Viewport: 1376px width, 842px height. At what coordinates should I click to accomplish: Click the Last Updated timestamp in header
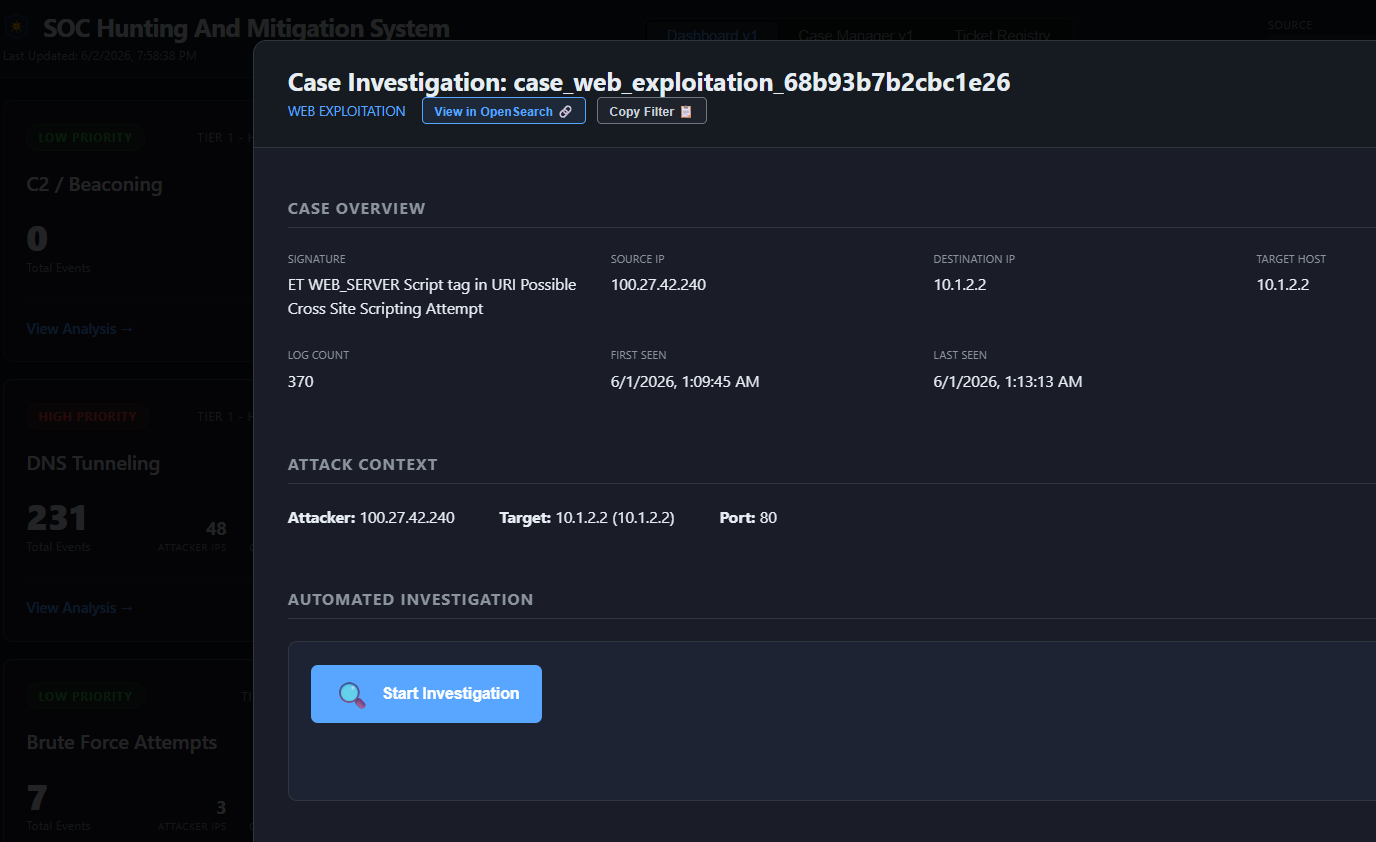pos(100,56)
